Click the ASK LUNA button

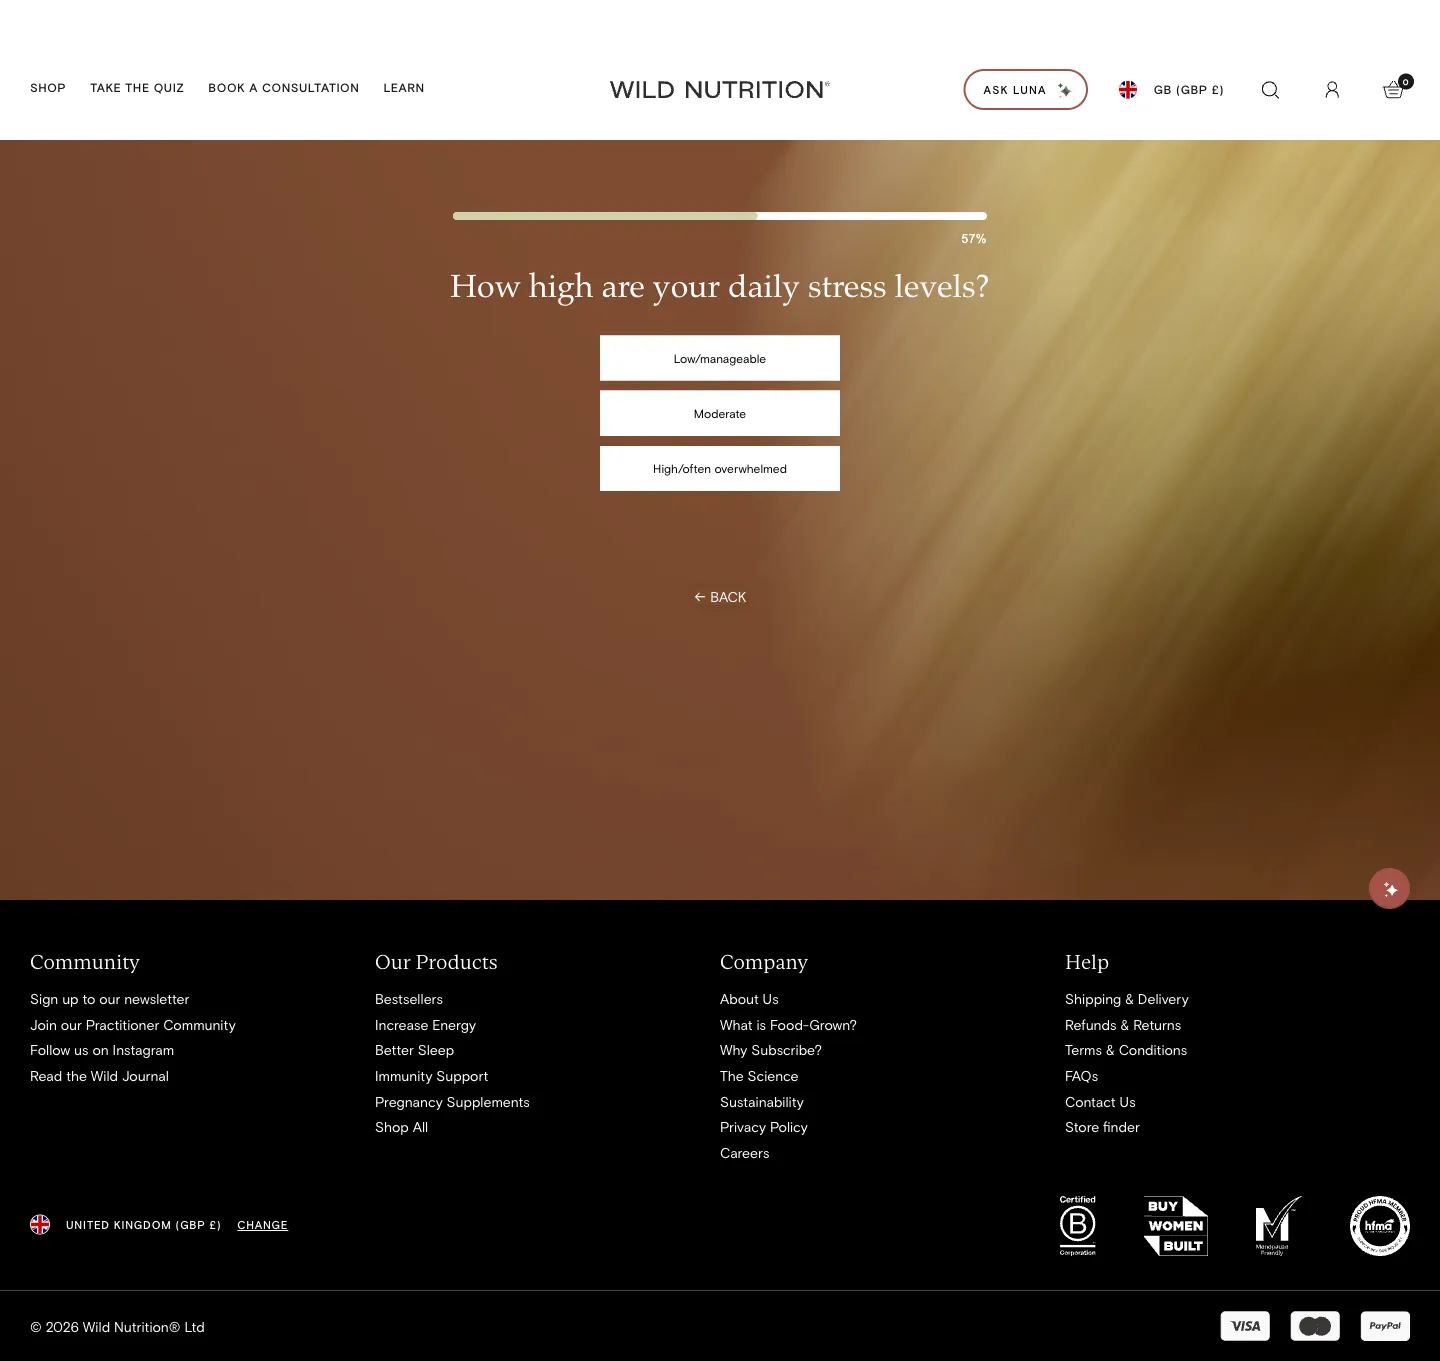coord(1025,90)
